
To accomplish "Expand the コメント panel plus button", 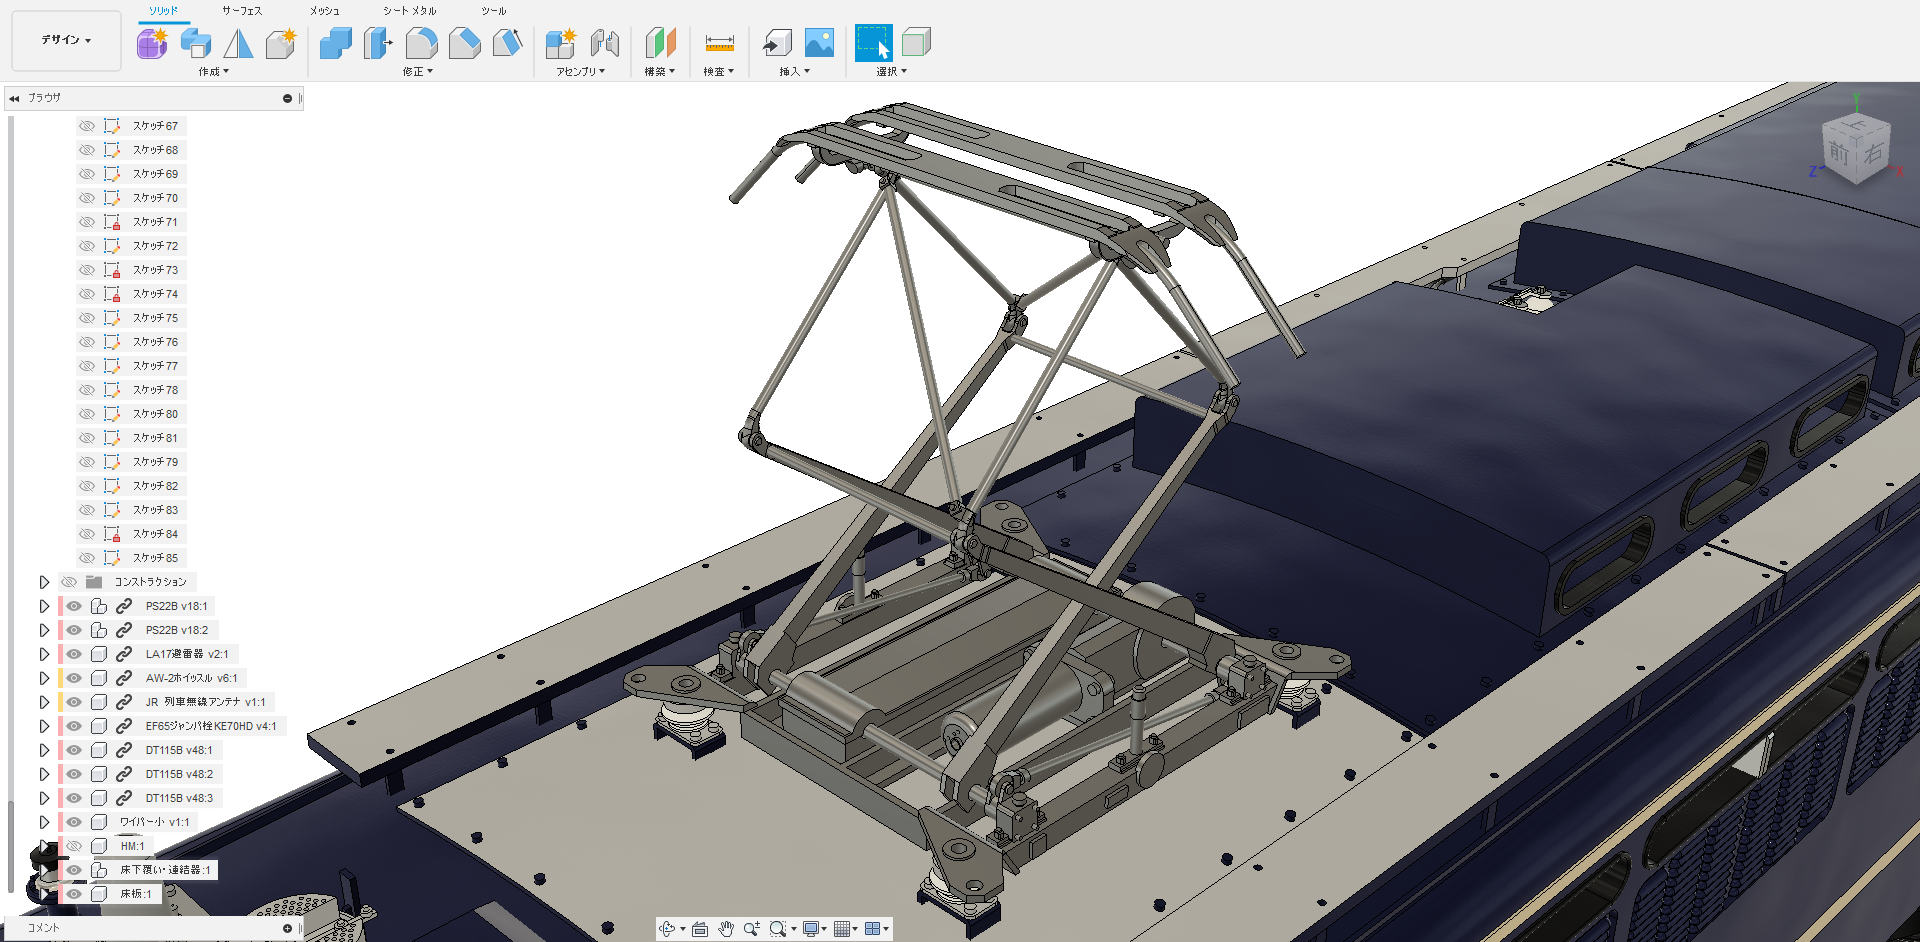I will [x=287, y=928].
